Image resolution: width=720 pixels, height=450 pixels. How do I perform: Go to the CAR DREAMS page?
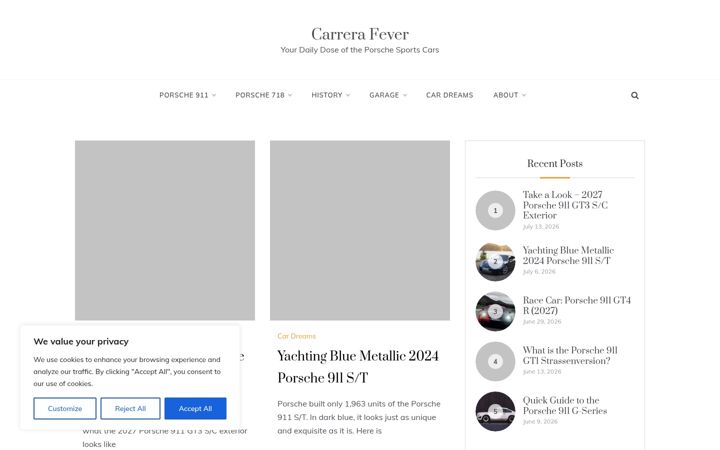[x=450, y=95]
